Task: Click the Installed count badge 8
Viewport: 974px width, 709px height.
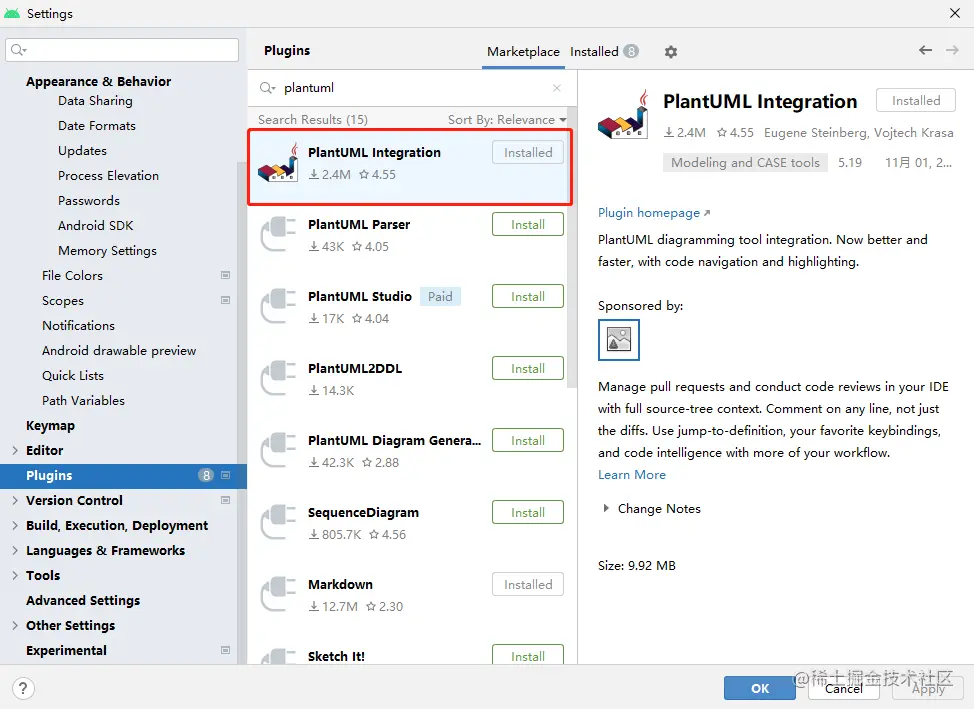Action: [x=631, y=52]
